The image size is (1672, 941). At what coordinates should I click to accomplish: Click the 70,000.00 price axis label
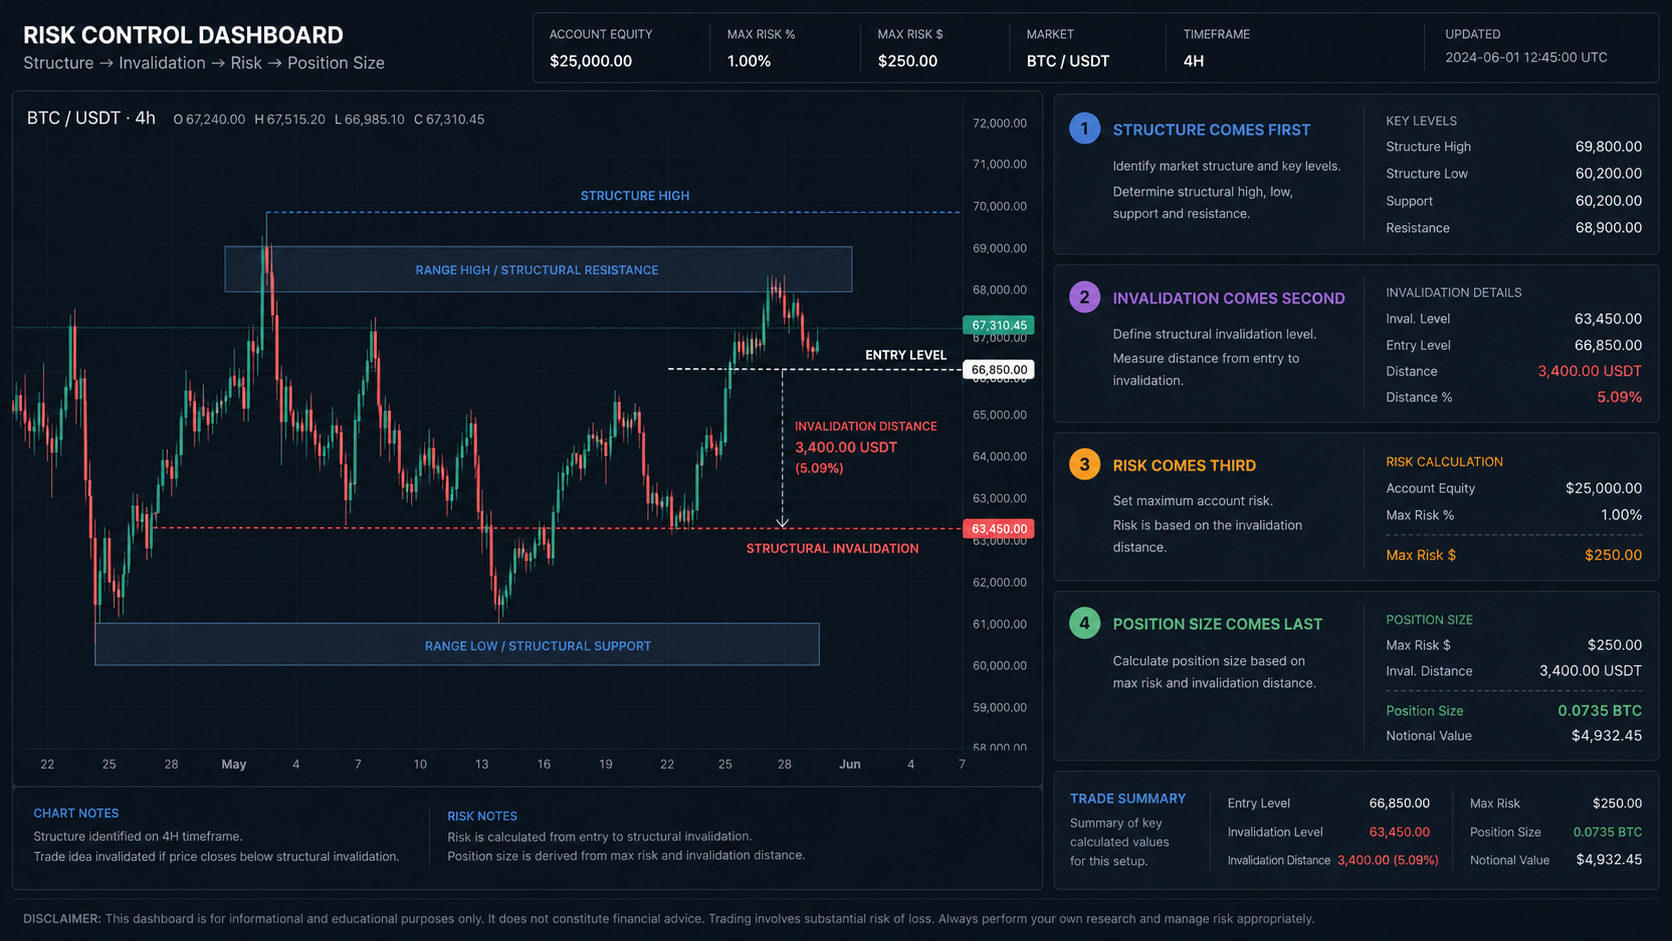pyautogui.click(x=999, y=206)
